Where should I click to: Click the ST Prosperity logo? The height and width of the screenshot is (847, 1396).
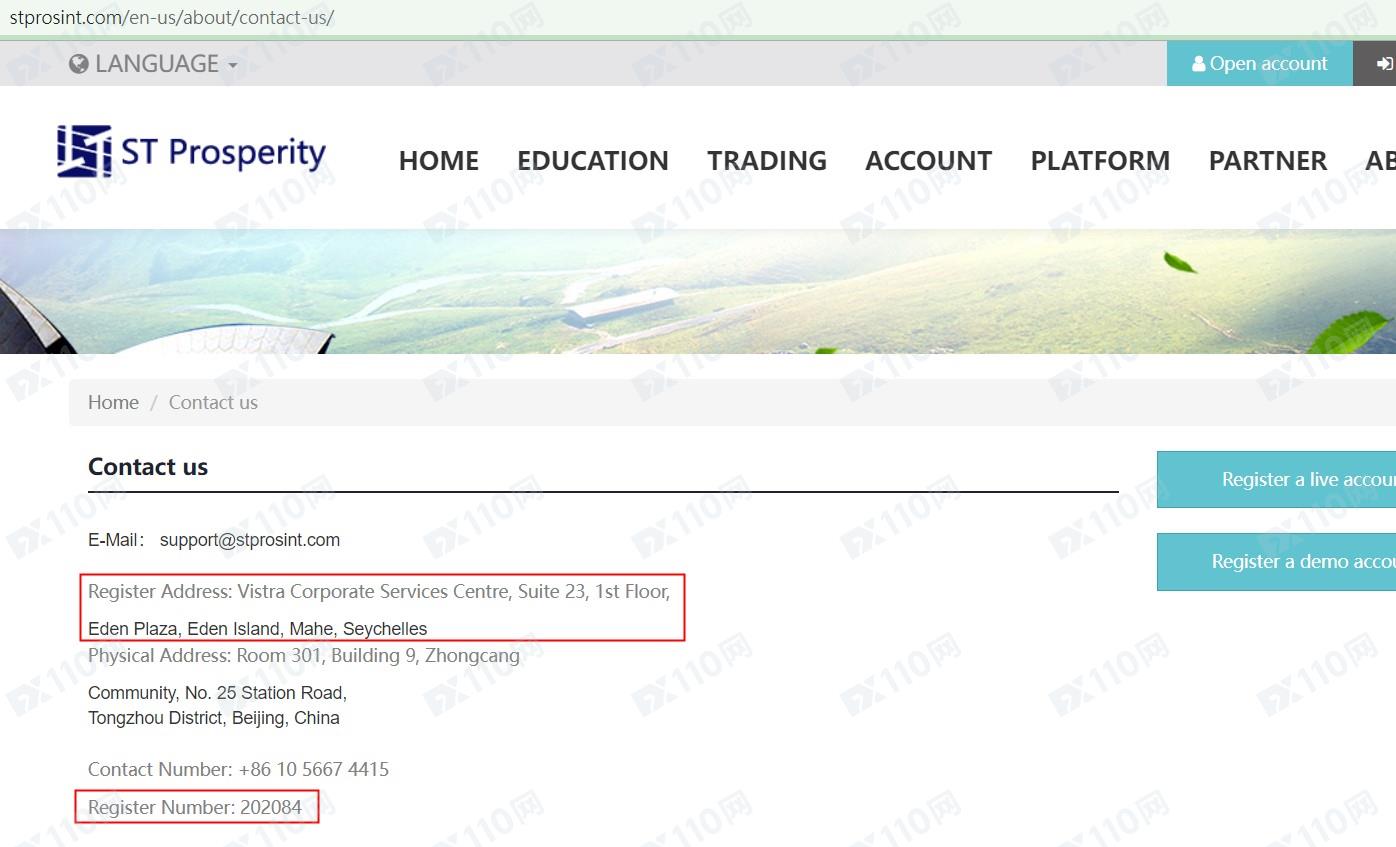[x=191, y=152]
